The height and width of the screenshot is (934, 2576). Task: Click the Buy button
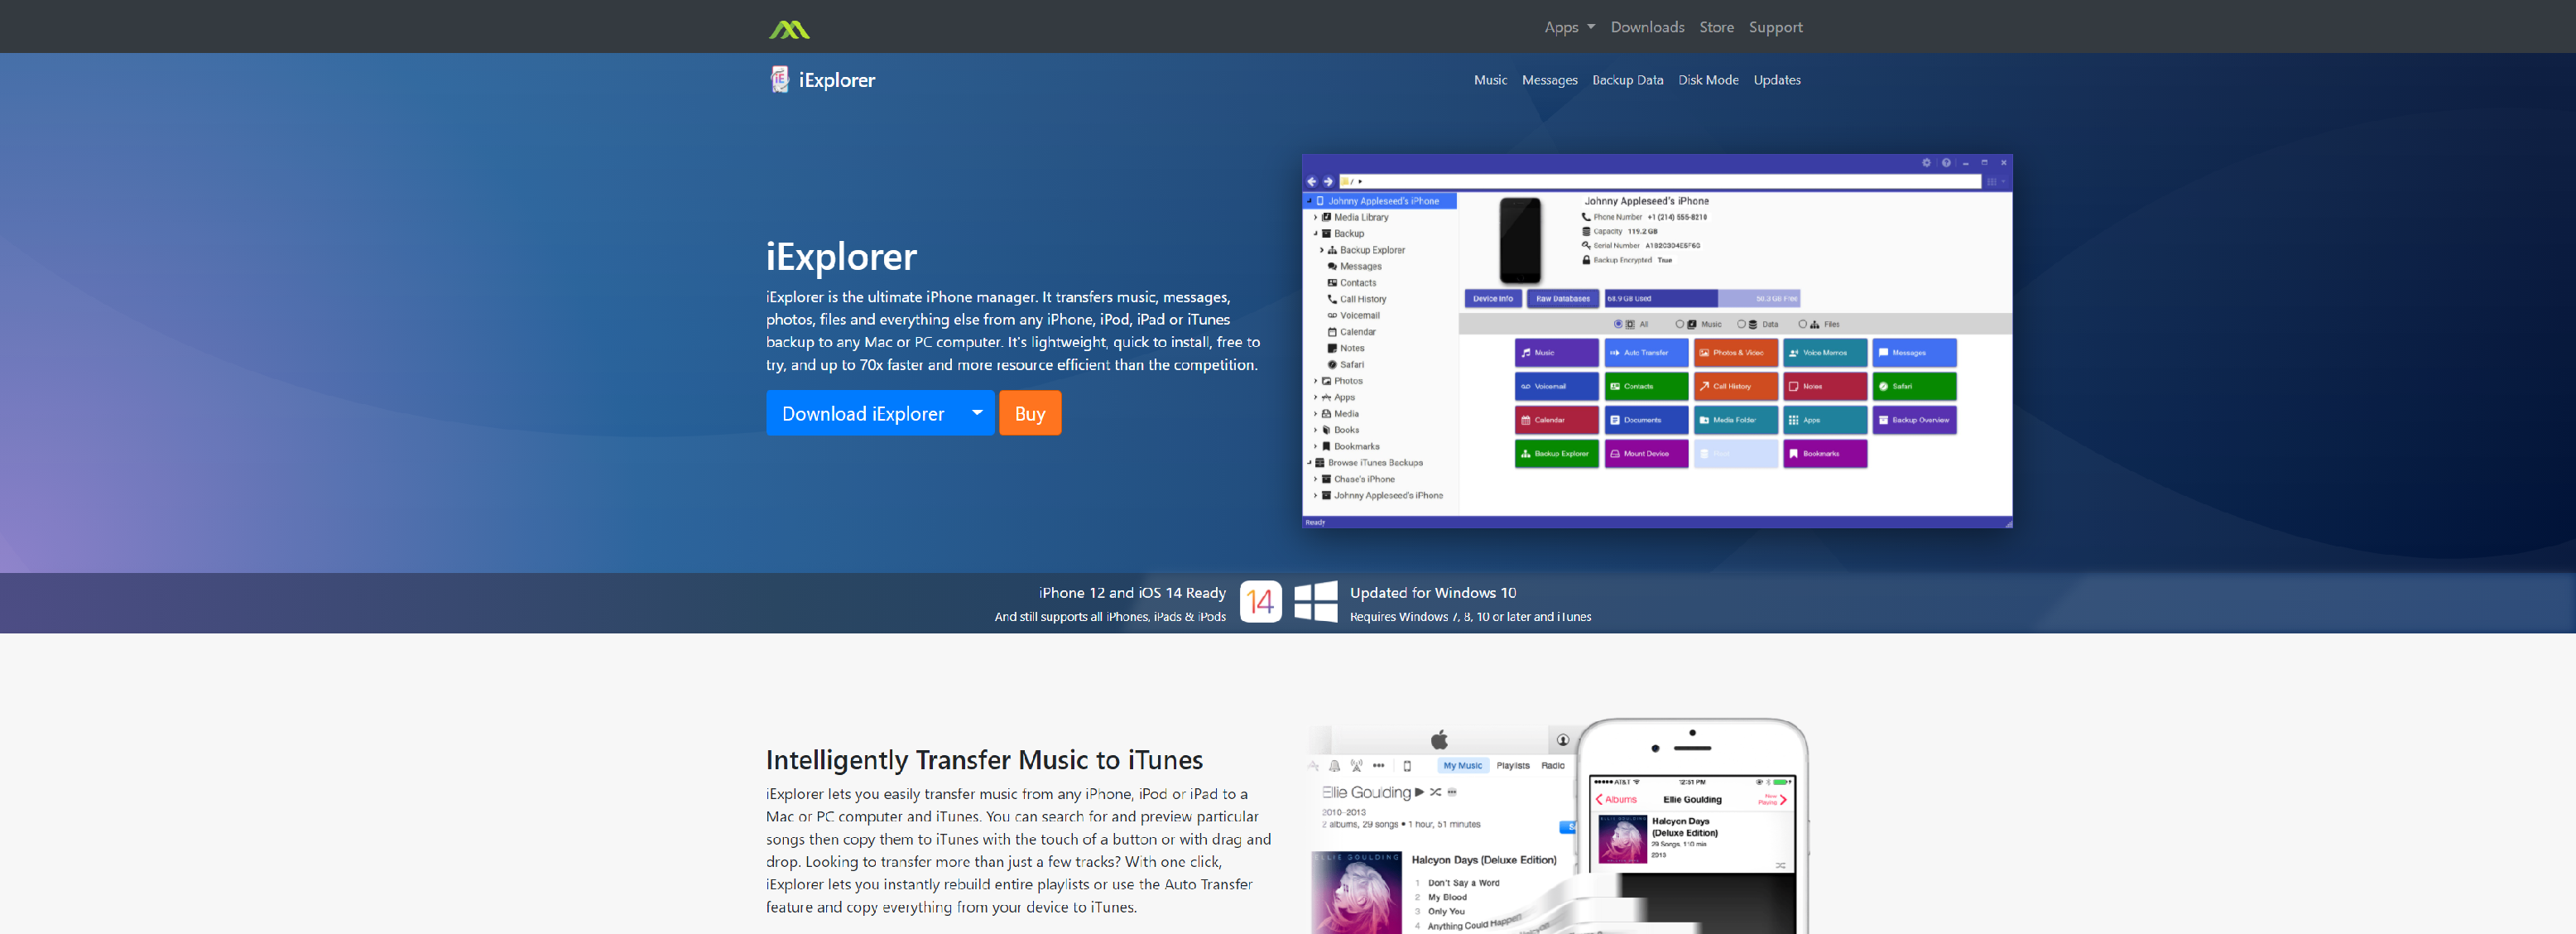tap(1030, 412)
